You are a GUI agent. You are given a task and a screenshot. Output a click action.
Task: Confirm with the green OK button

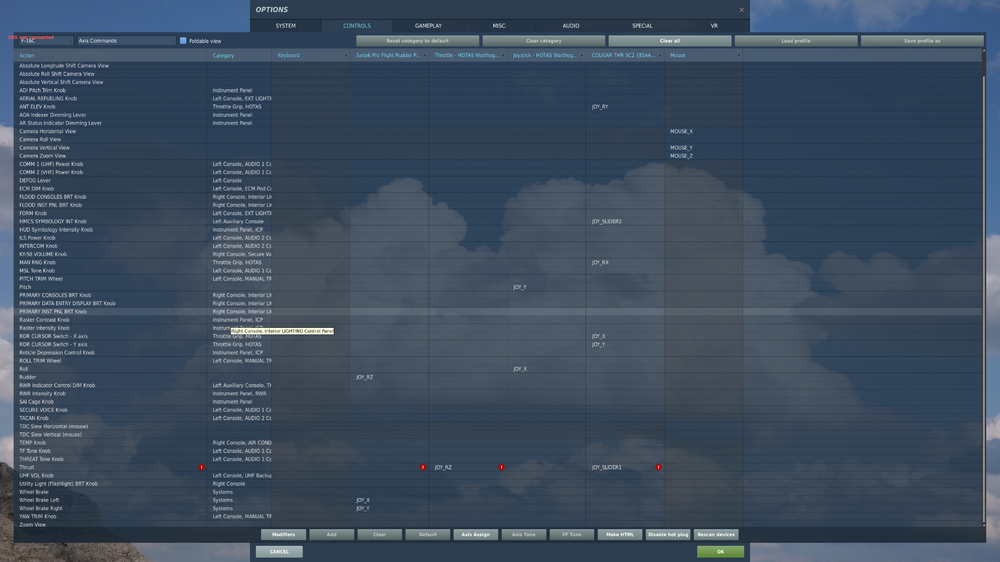721,552
